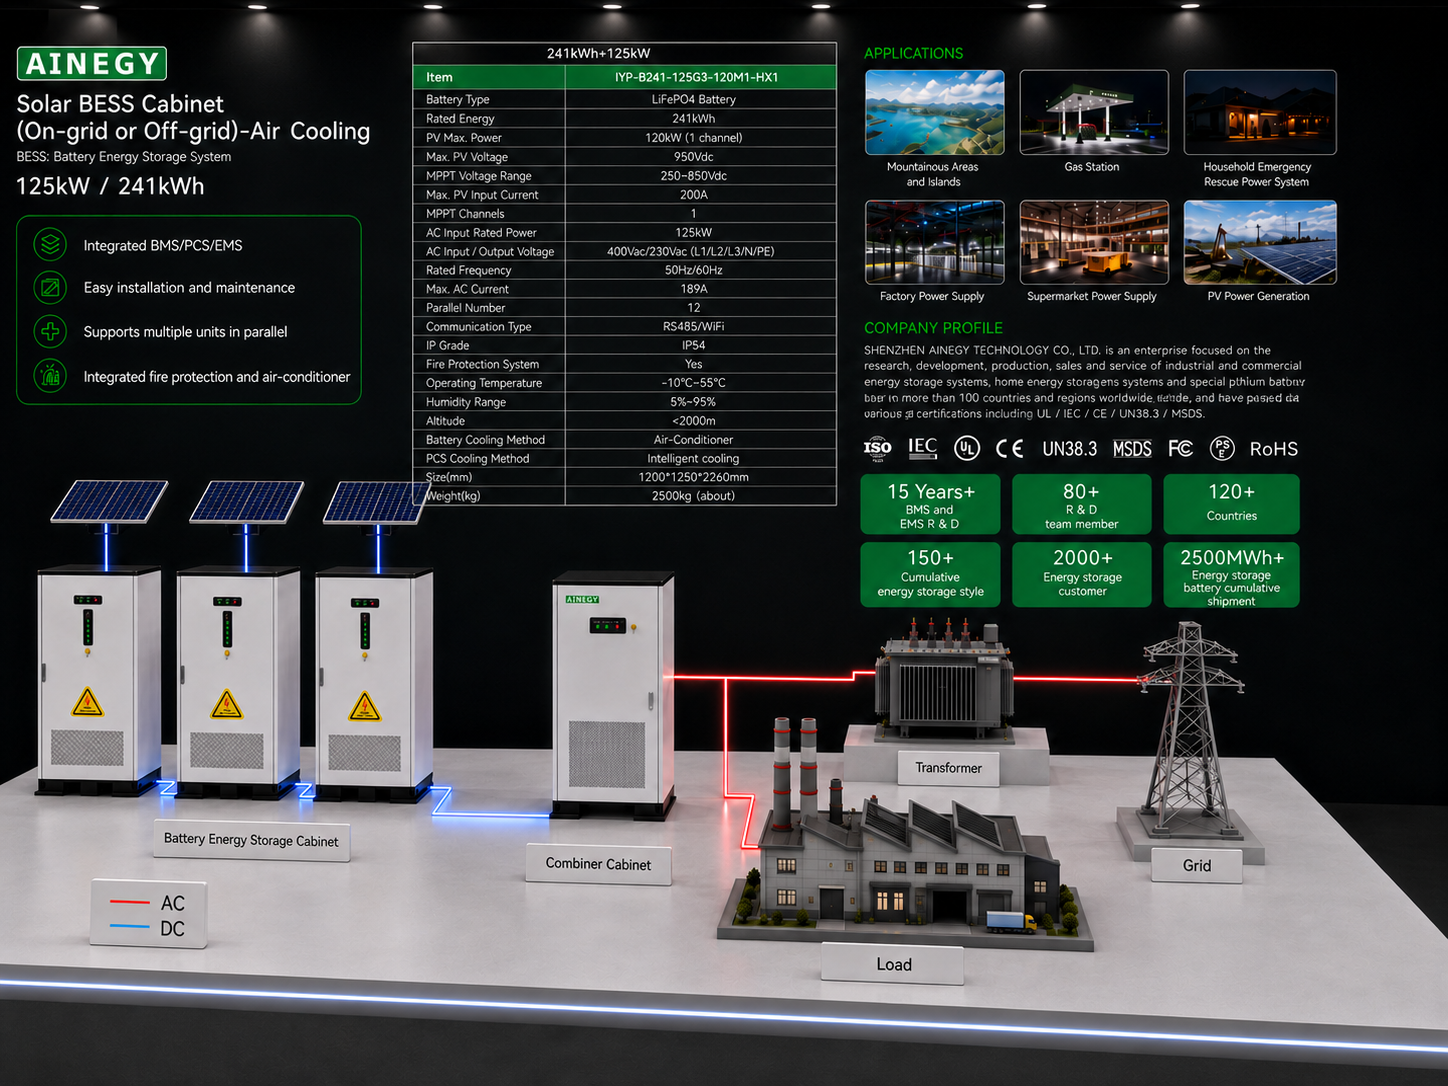This screenshot has height=1086, width=1448.
Task: Open the PV Power Generation thumbnail
Action: [1260, 243]
